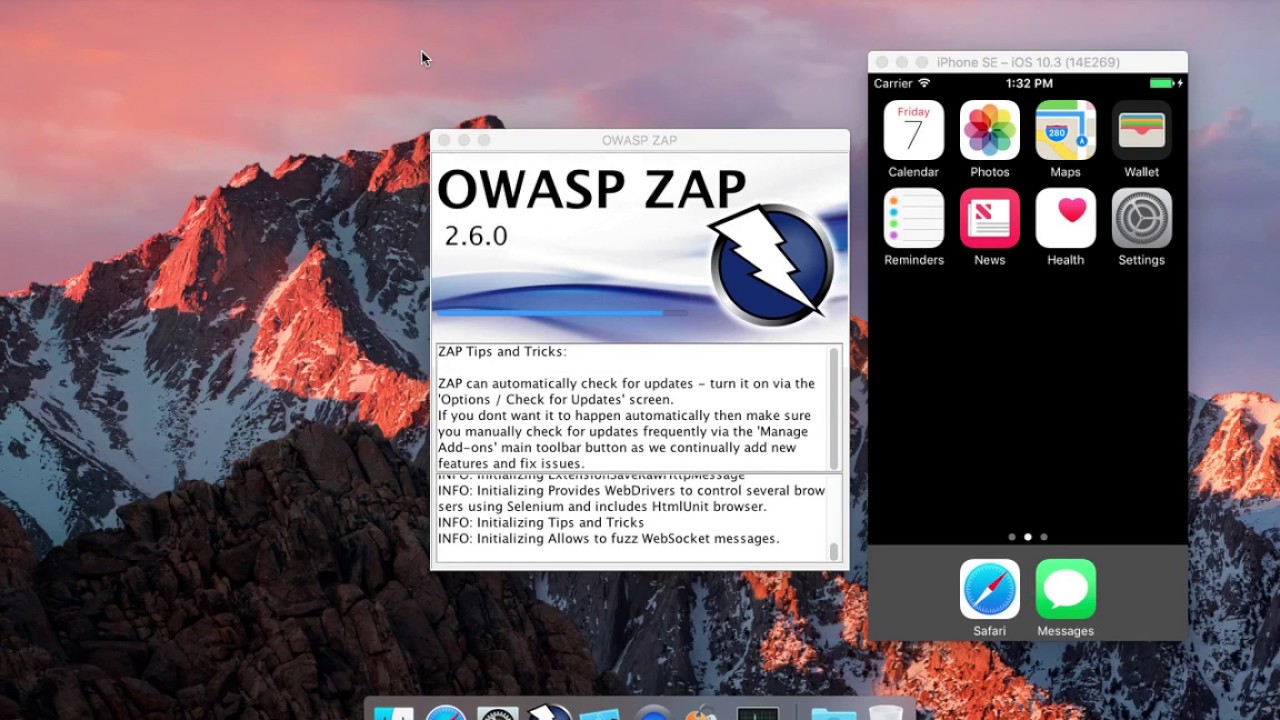This screenshot has width=1280, height=720.
Task: Click the 'iPhone SE – iOS 10.3' simulator title
Action: click(1028, 62)
